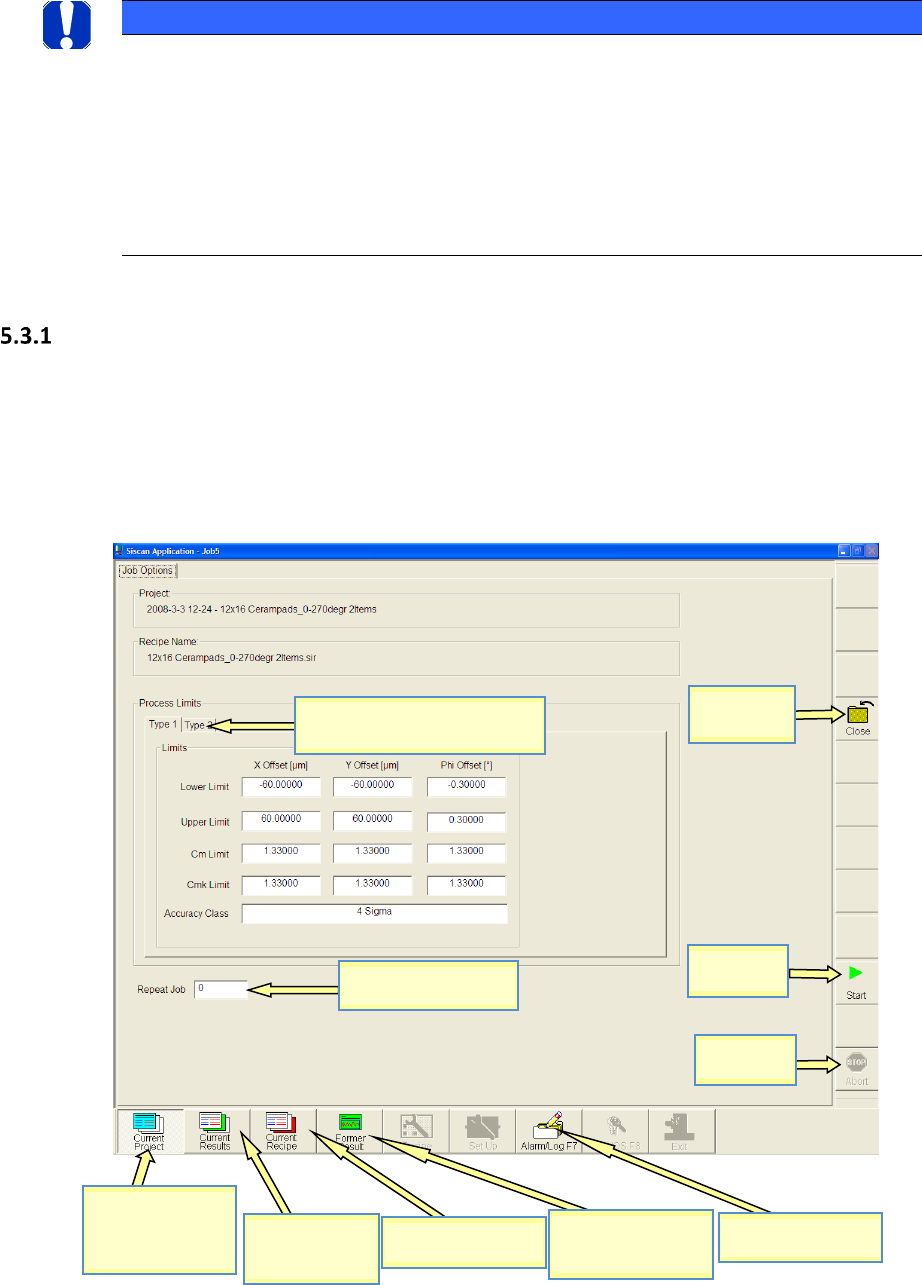Click the Close icon in right sidebar
This screenshot has height=1285, width=922.
click(857, 718)
